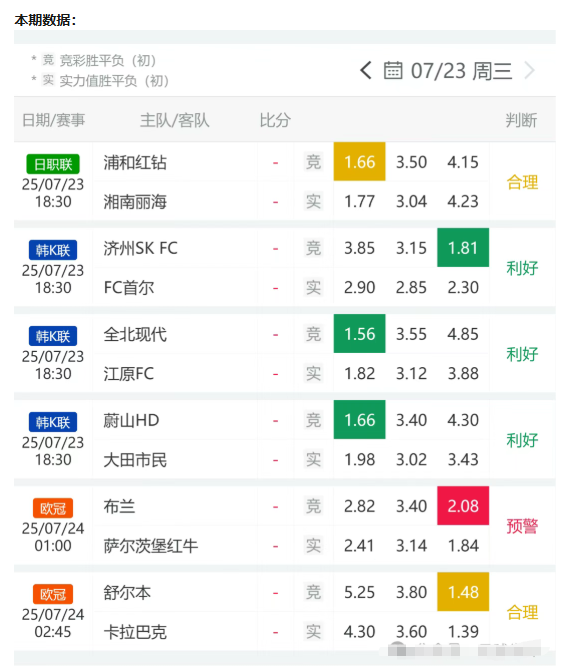
Task: Open the calendar date picker icon
Action: pyautogui.click(x=393, y=71)
